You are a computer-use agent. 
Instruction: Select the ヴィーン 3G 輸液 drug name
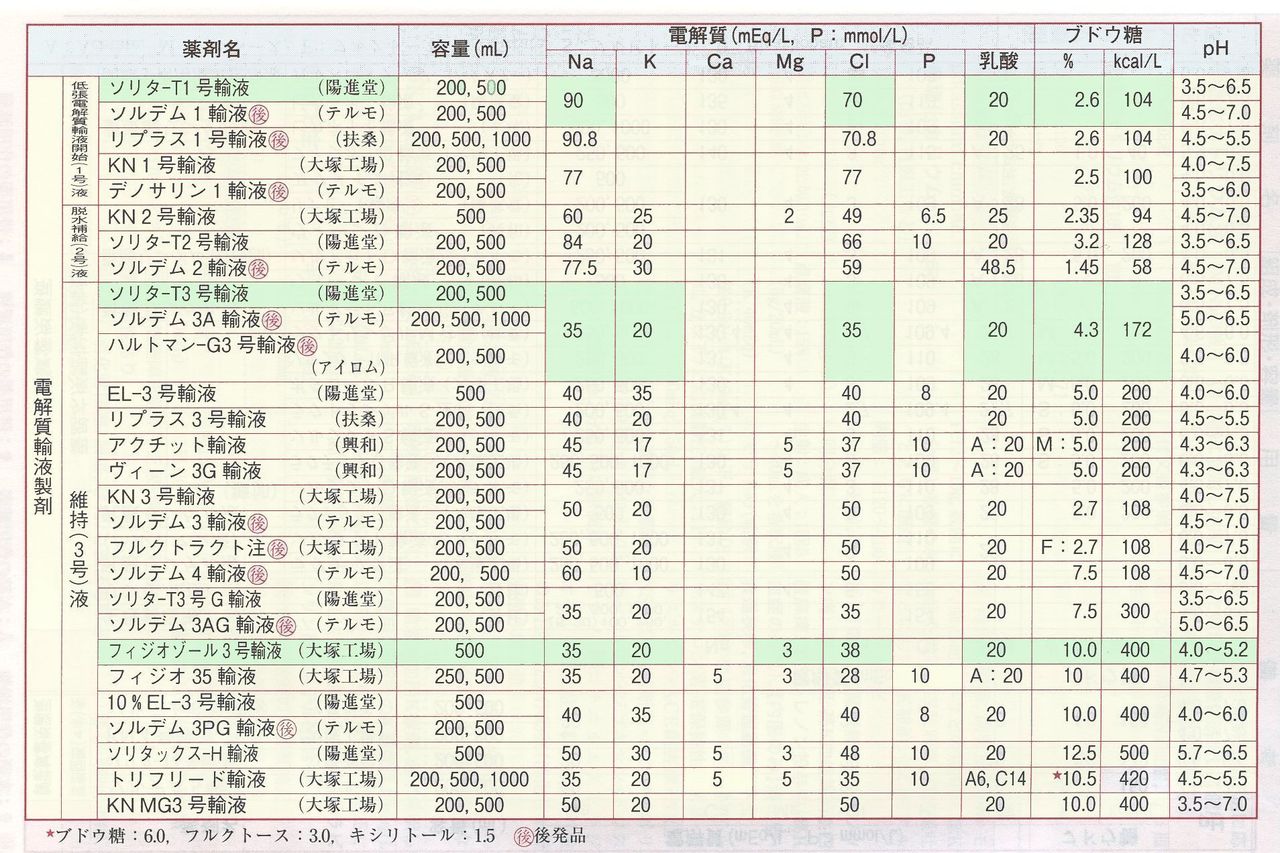pyautogui.click(x=185, y=470)
